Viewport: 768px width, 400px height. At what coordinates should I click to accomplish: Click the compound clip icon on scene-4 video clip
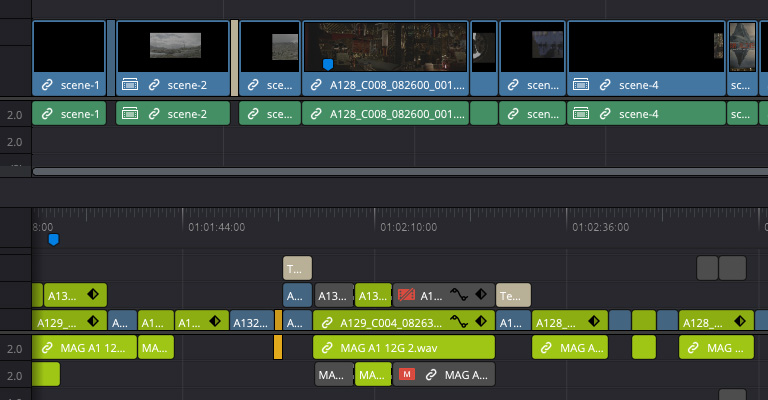click(x=581, y=85)
